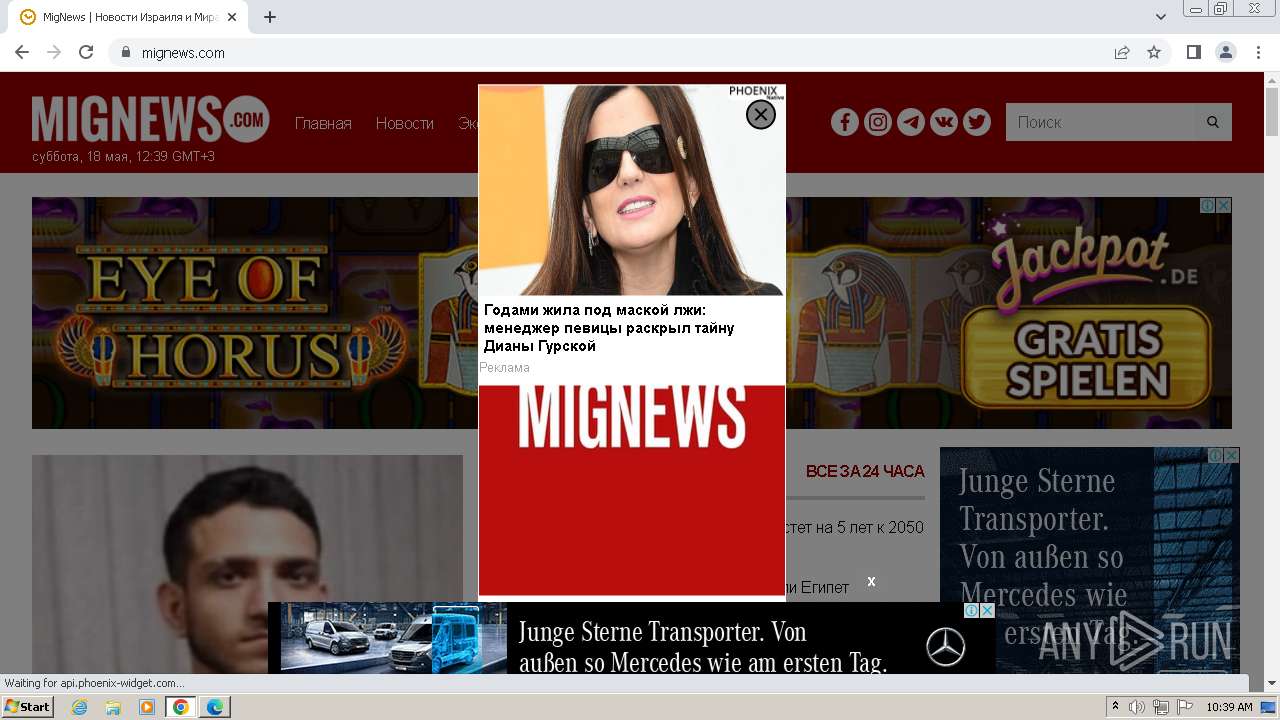The image size is (1280, 720).
Task: Click the PHOENIX native ad label
Action: point(755,92)
